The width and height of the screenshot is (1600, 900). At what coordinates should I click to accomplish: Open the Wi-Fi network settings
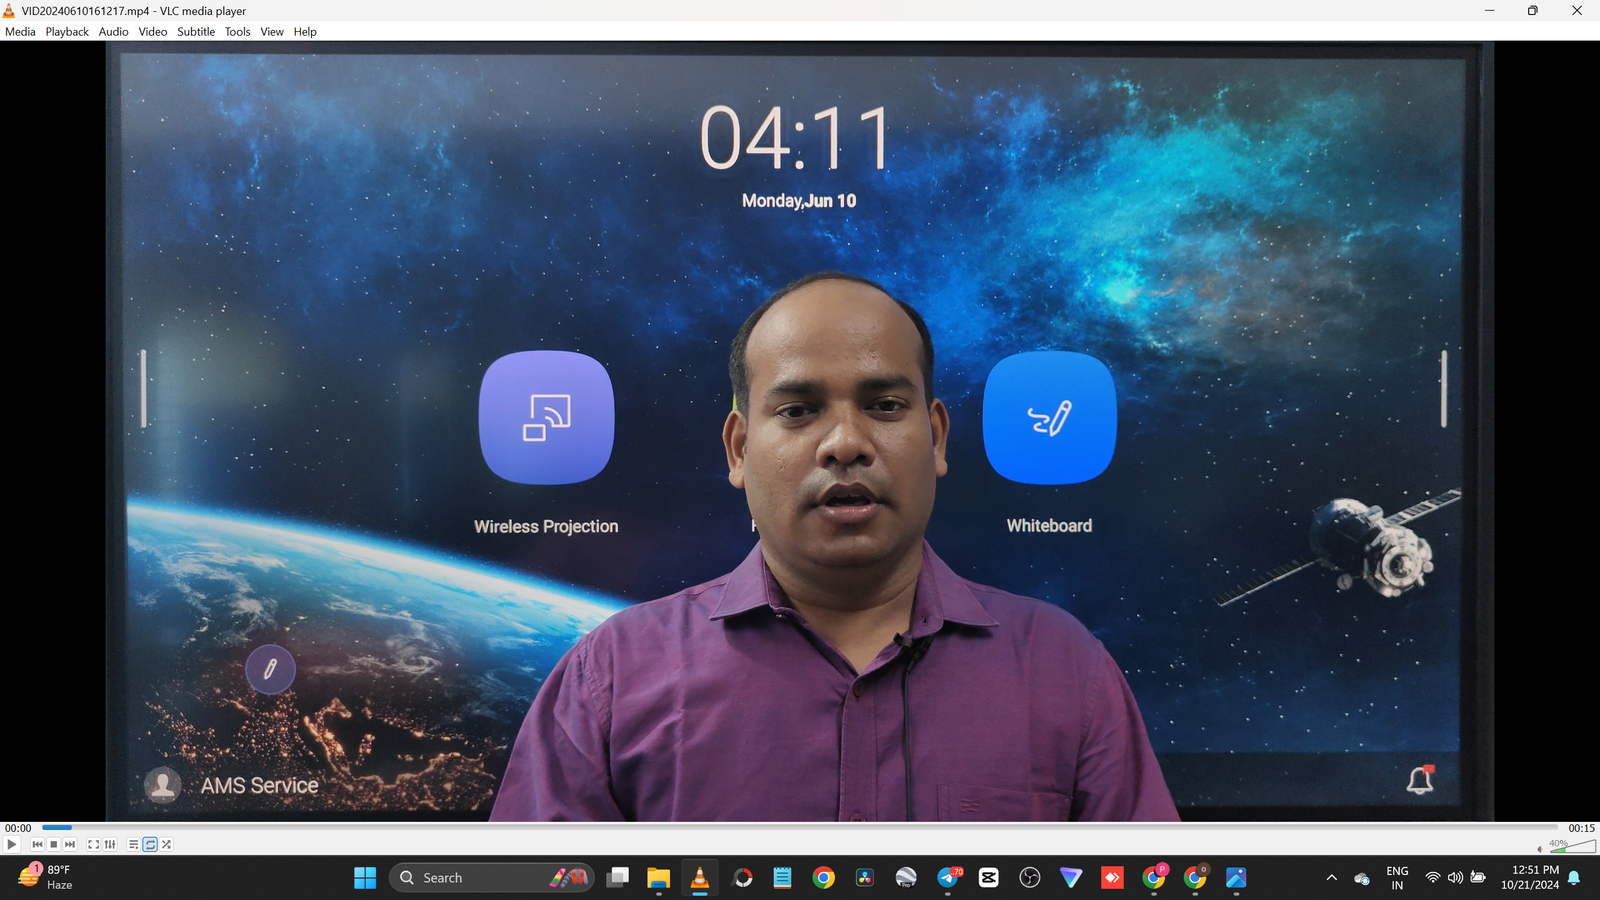point(1433,878)
